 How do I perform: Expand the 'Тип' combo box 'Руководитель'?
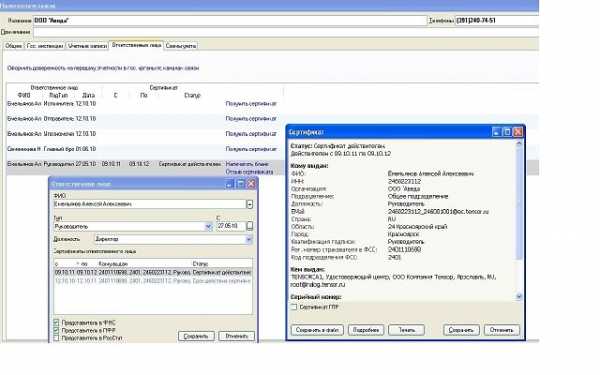209,227
